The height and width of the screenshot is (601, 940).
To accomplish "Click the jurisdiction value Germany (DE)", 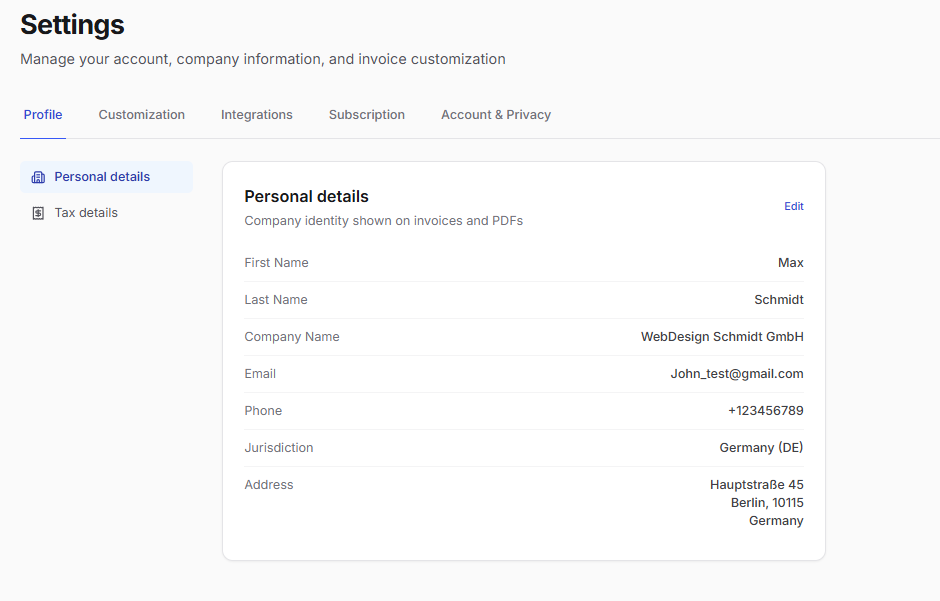I will pyautogui.click(x=761, y=448).
